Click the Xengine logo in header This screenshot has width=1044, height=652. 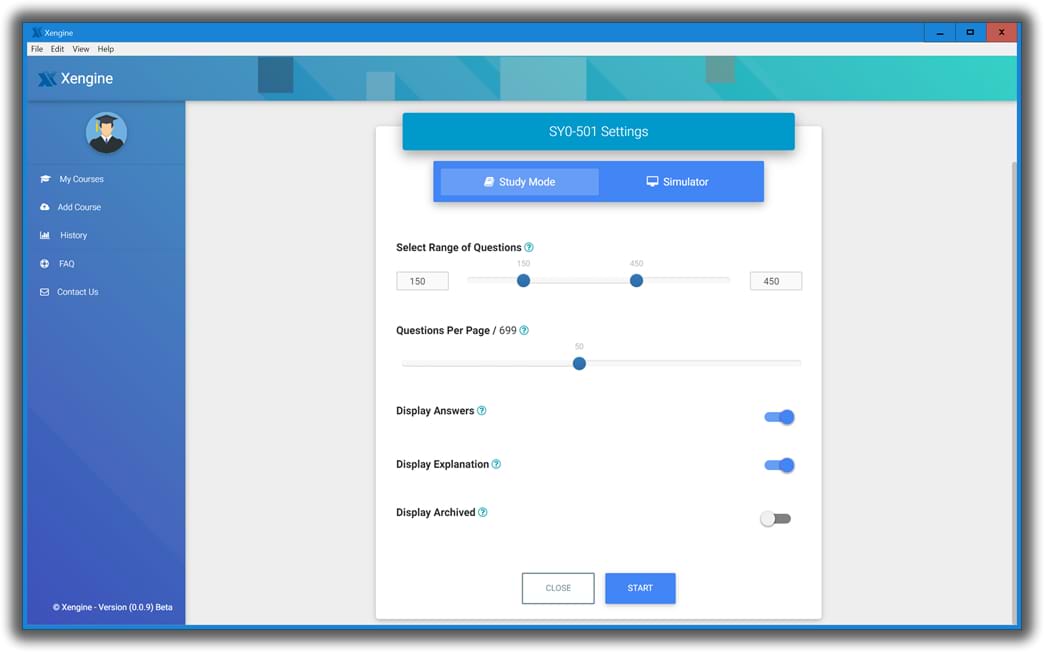75,79
